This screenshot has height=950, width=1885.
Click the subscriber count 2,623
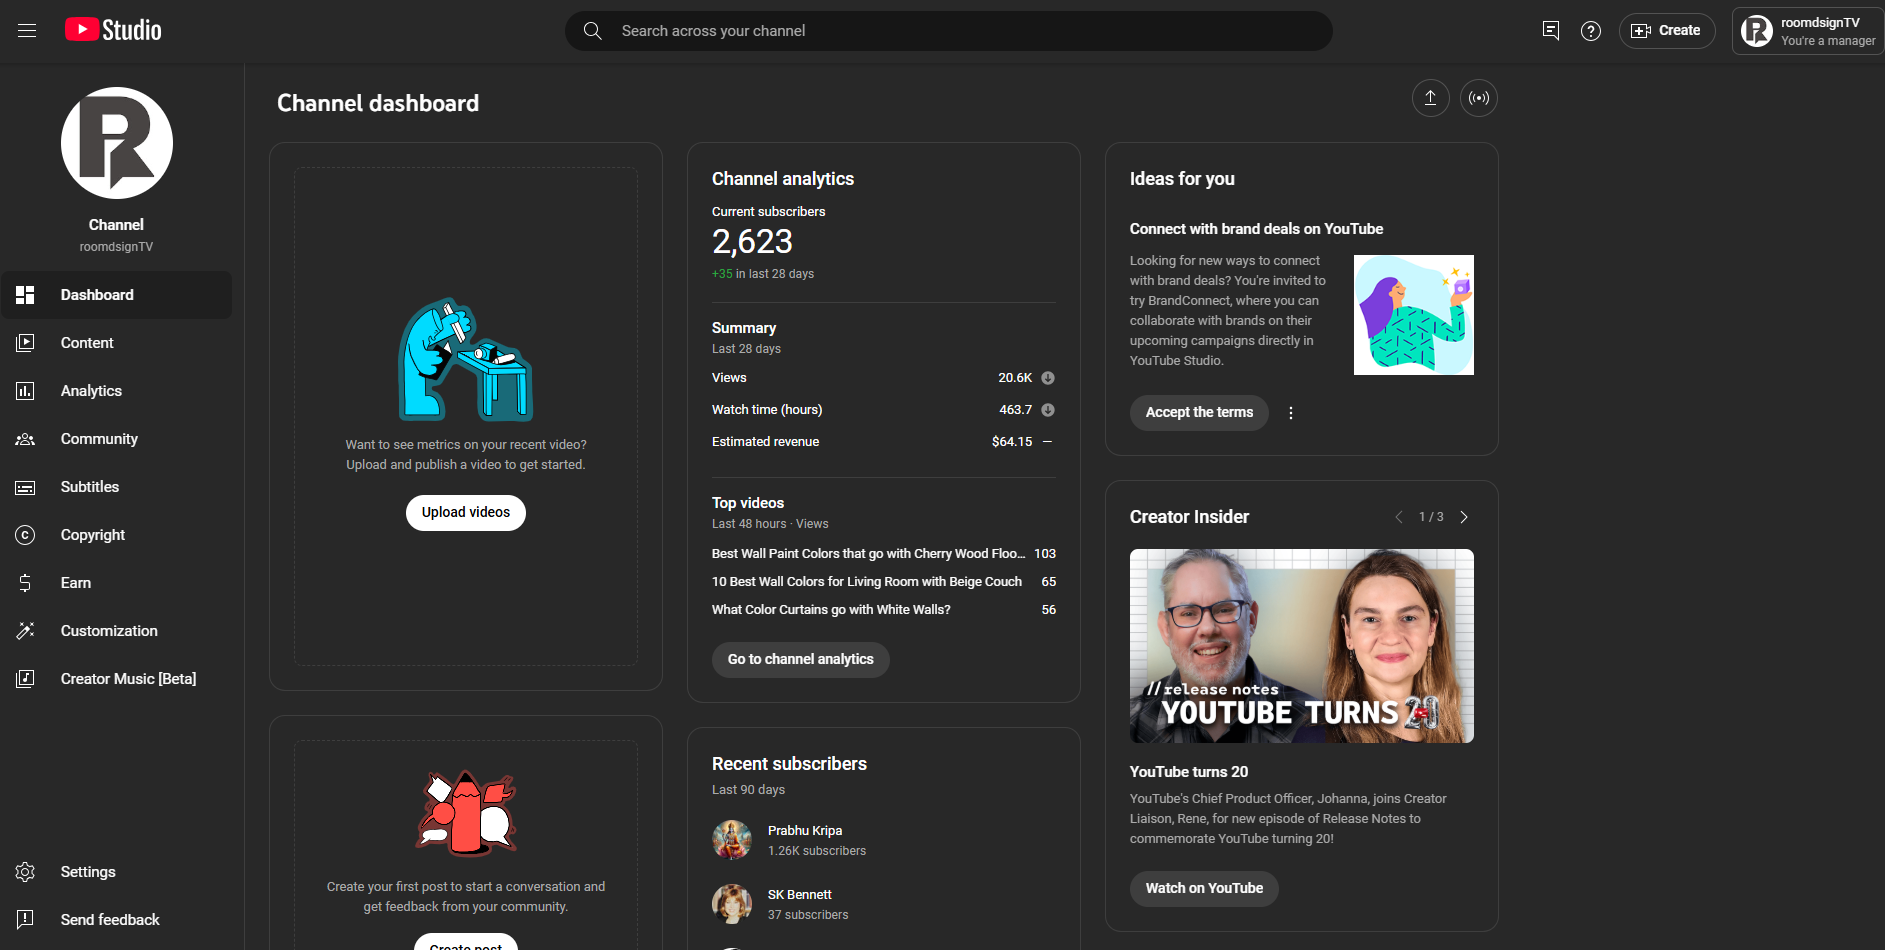752,242
